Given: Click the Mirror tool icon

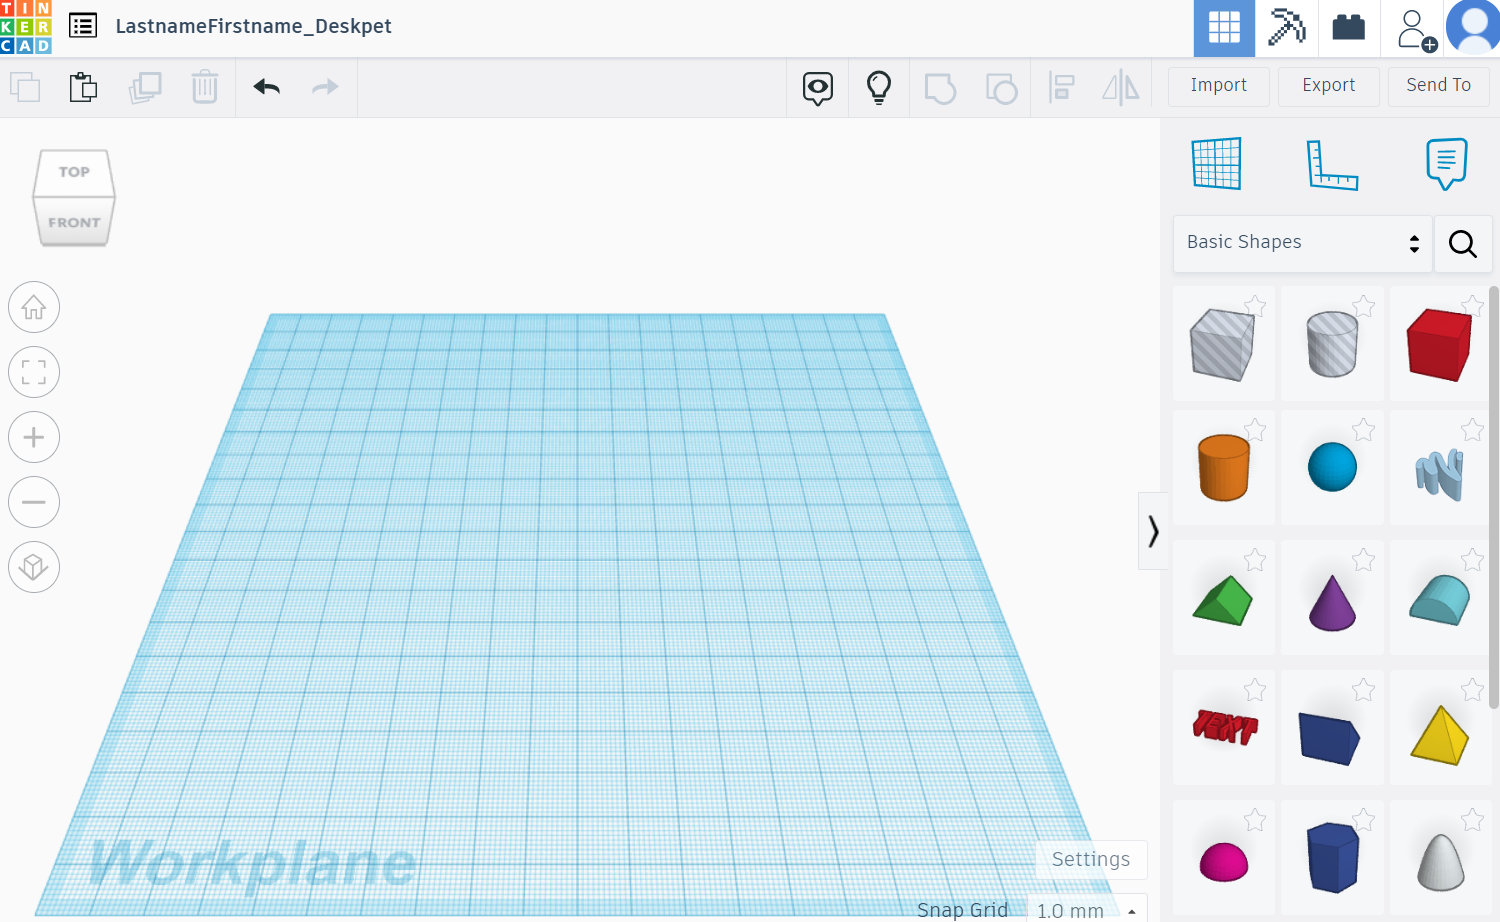Looking at the screenshot, I should pyautogui.click(x=1120, y=87).
